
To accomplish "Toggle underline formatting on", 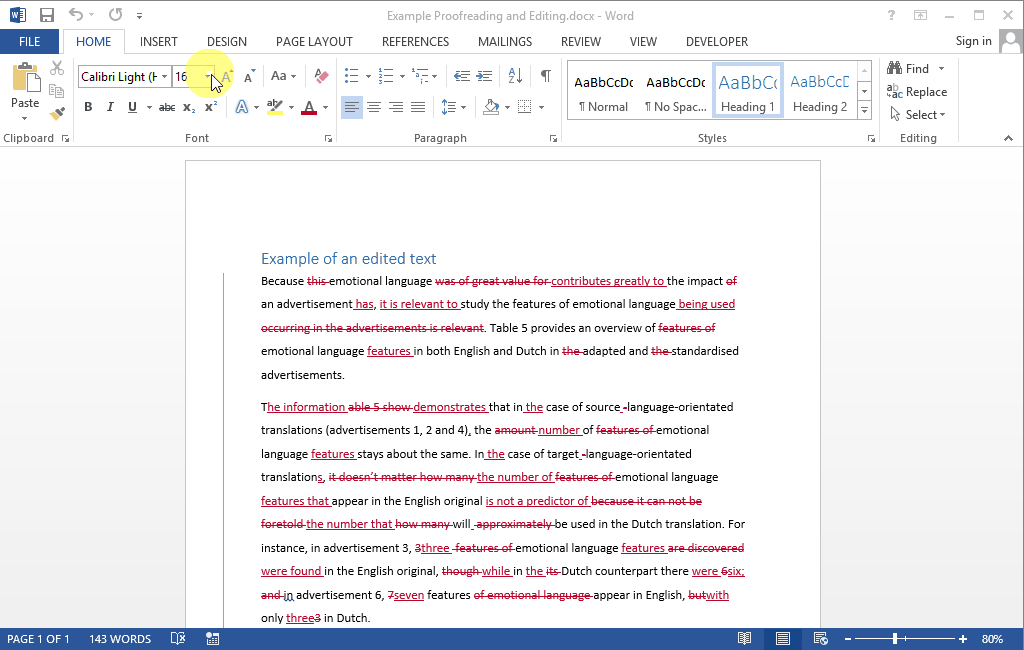I will (x=131, y=106).
